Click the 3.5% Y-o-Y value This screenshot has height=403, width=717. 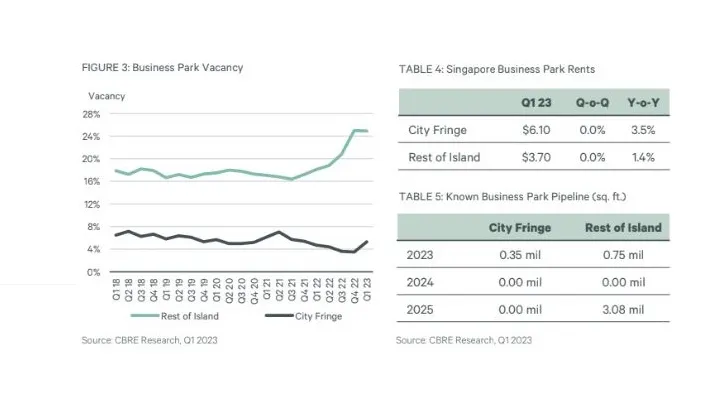tap(643, 130)
